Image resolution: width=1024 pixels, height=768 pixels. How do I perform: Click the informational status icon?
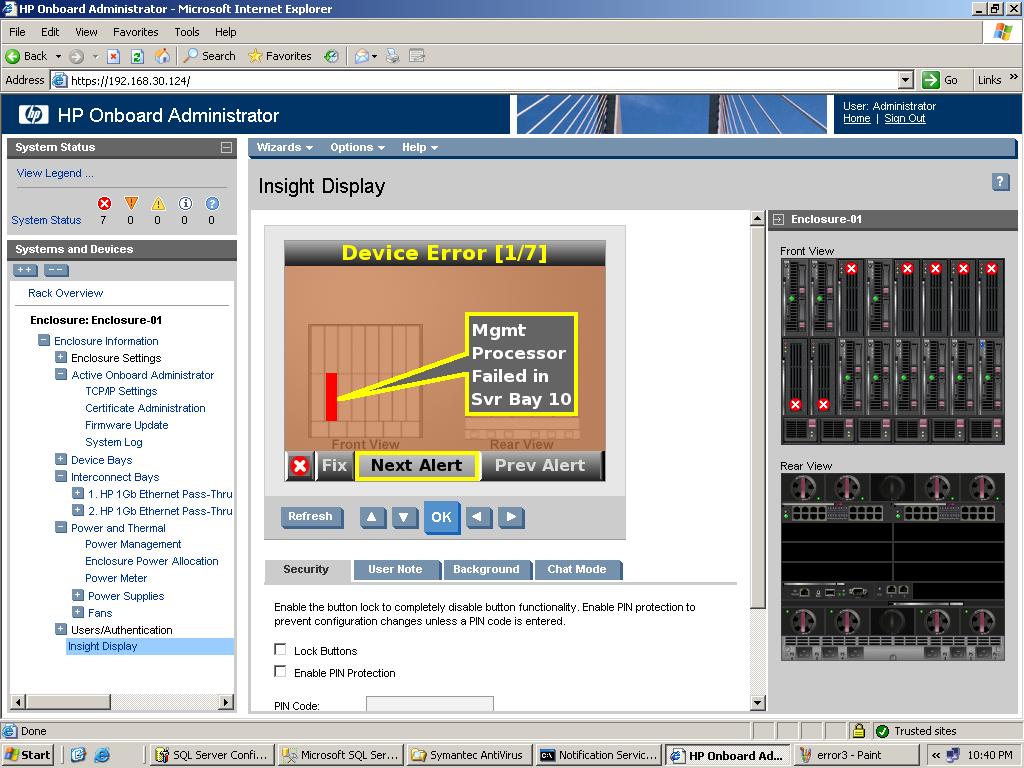point(185,204)
